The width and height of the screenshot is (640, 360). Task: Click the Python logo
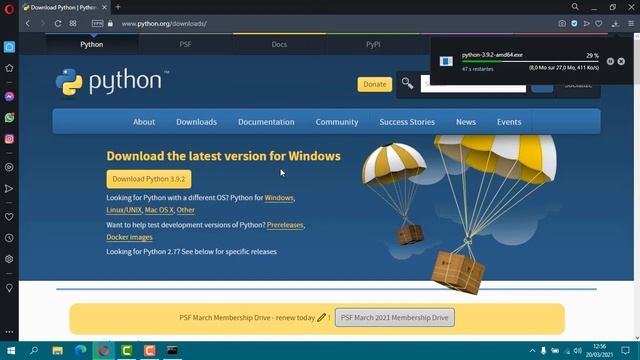coord(112,82)
